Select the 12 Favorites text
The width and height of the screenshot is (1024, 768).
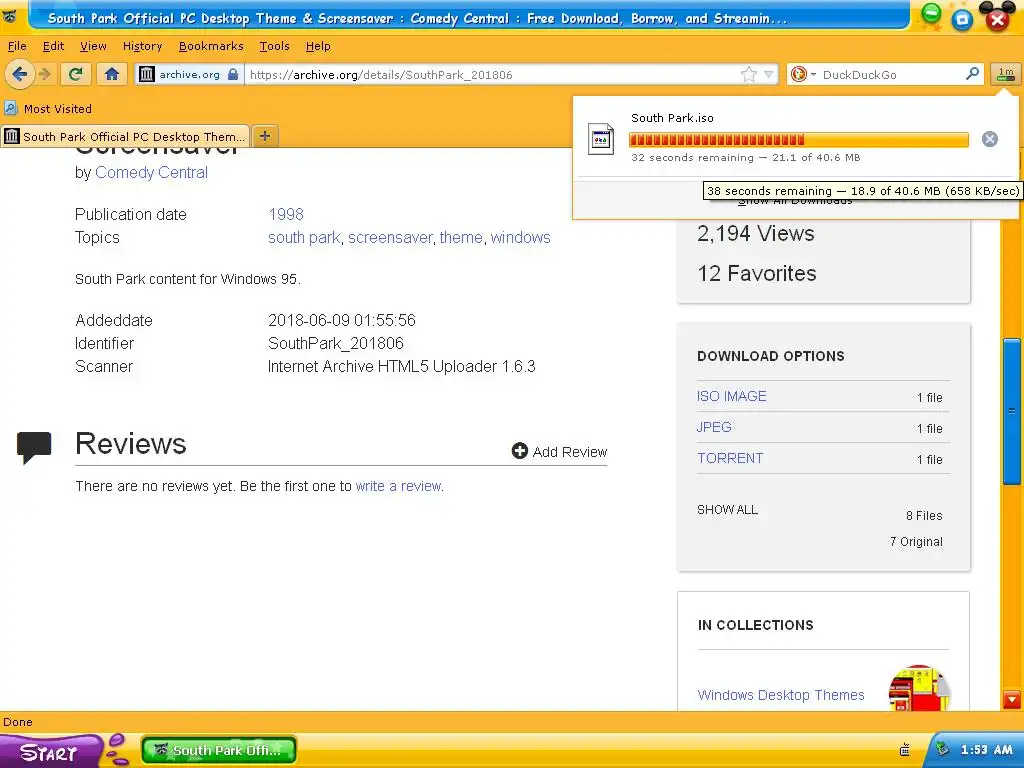[757, 273]
